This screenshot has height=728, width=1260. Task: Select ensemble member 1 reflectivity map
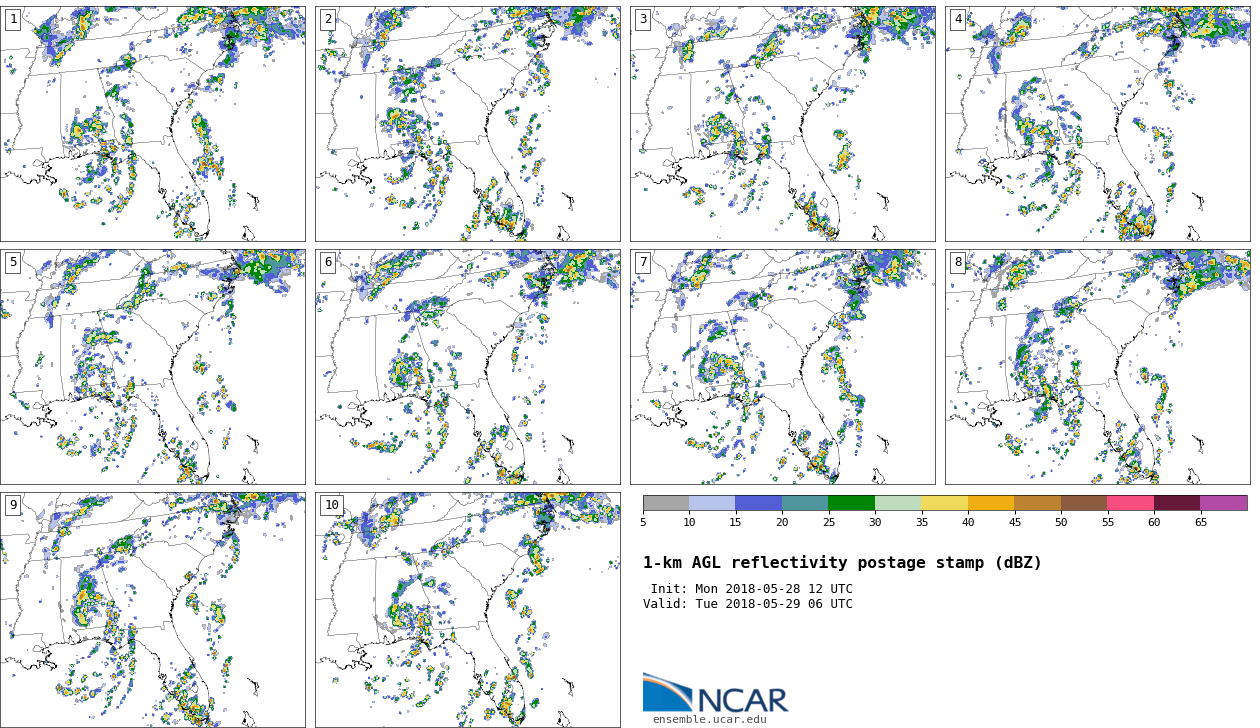click(153, 124)
